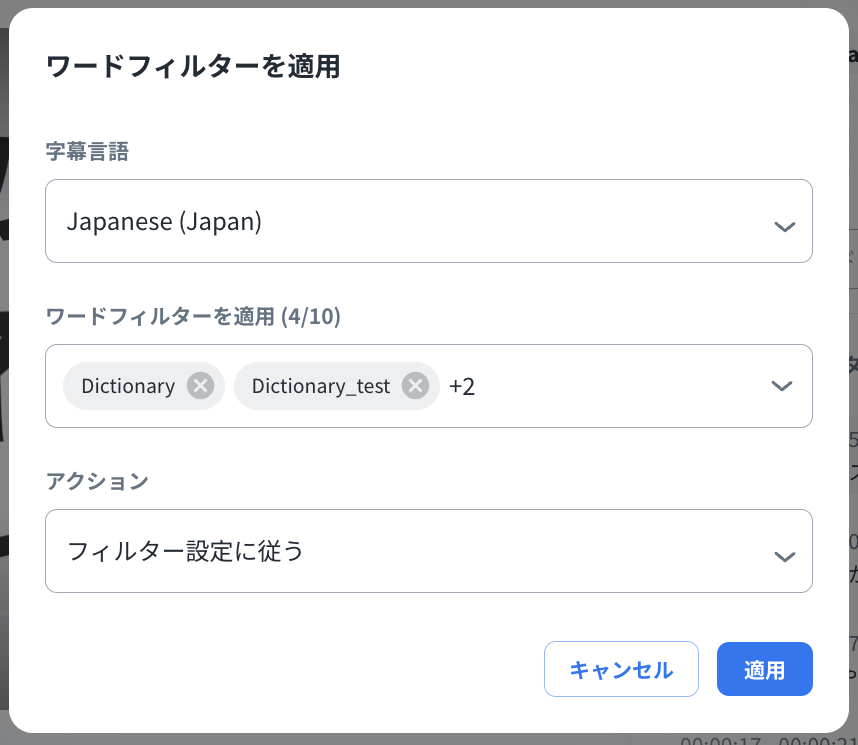Select the Japanese (Japan) value text
Viewport: 858px width, 745px height.
click(x=164, y=221)
